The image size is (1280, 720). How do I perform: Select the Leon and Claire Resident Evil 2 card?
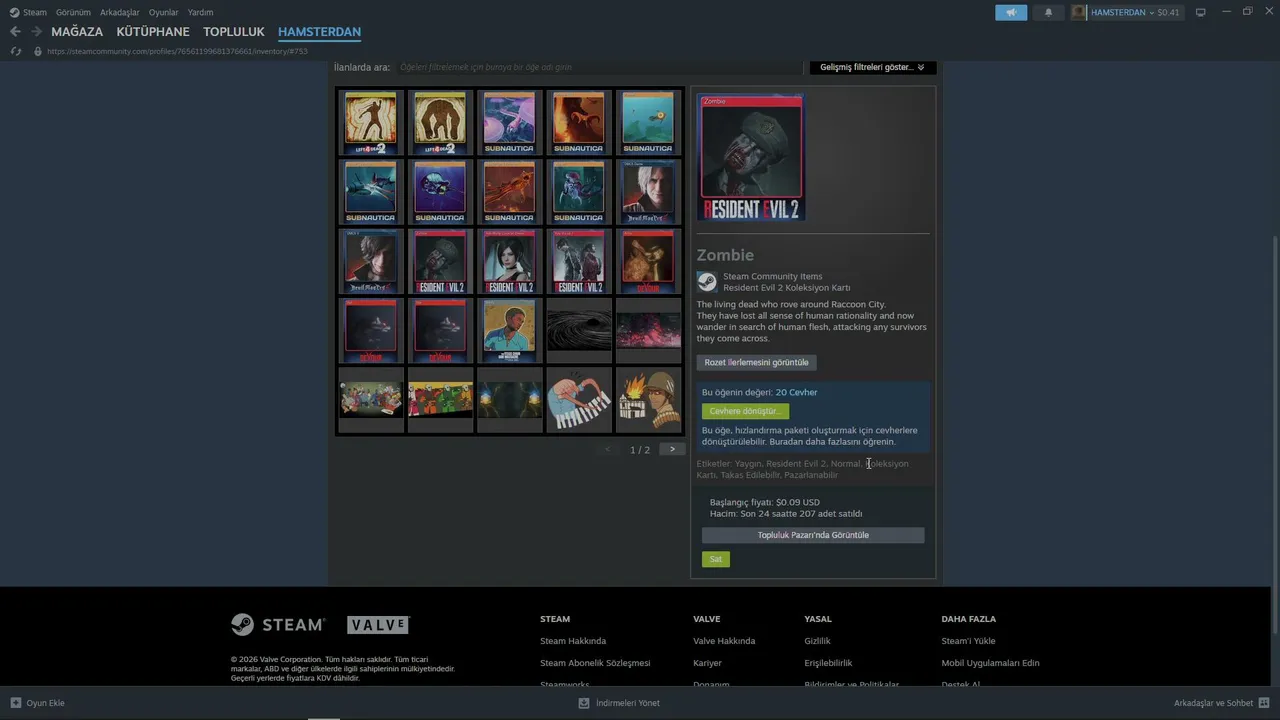pos(579,261)
